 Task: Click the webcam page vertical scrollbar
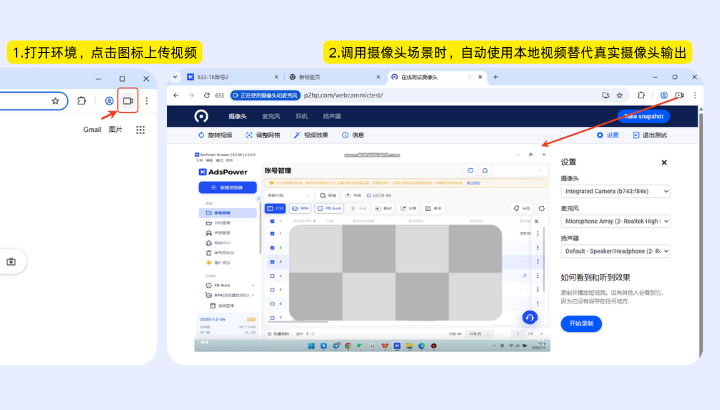[700, 232]
